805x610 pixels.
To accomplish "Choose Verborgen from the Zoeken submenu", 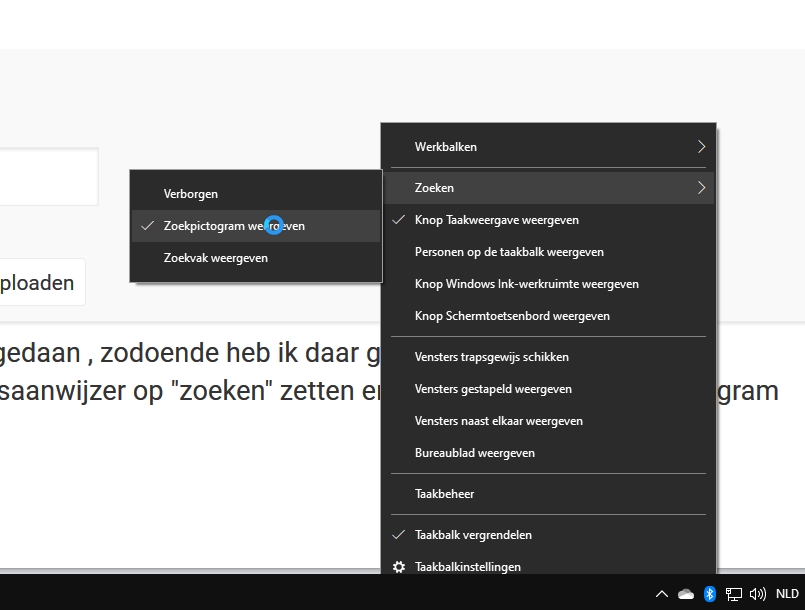I will 191,193.
